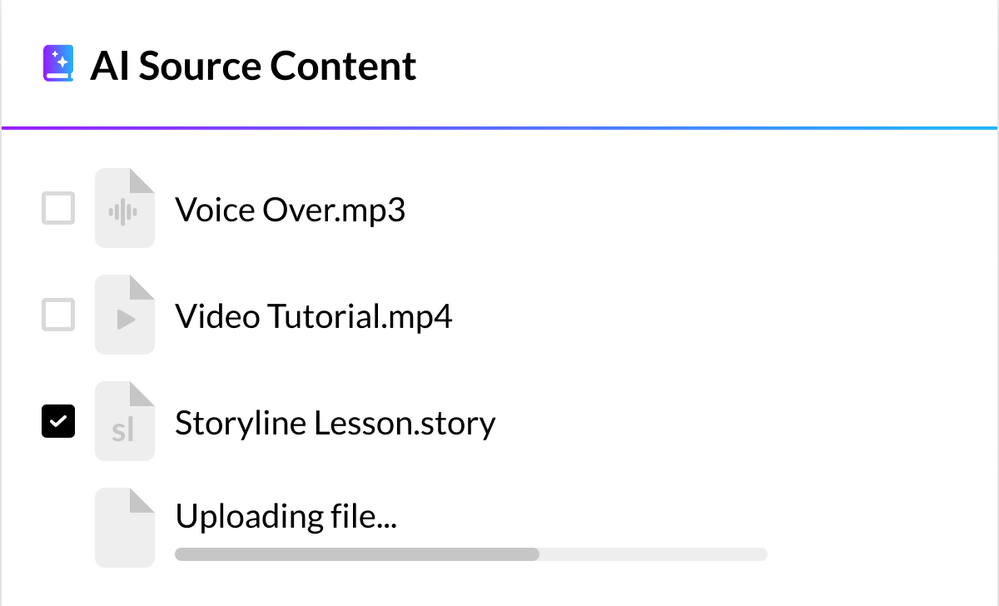This screenshot has height=606, width=999.
Task: Check the Voice Over.mp3 checkbox
Action: point(58,210)
